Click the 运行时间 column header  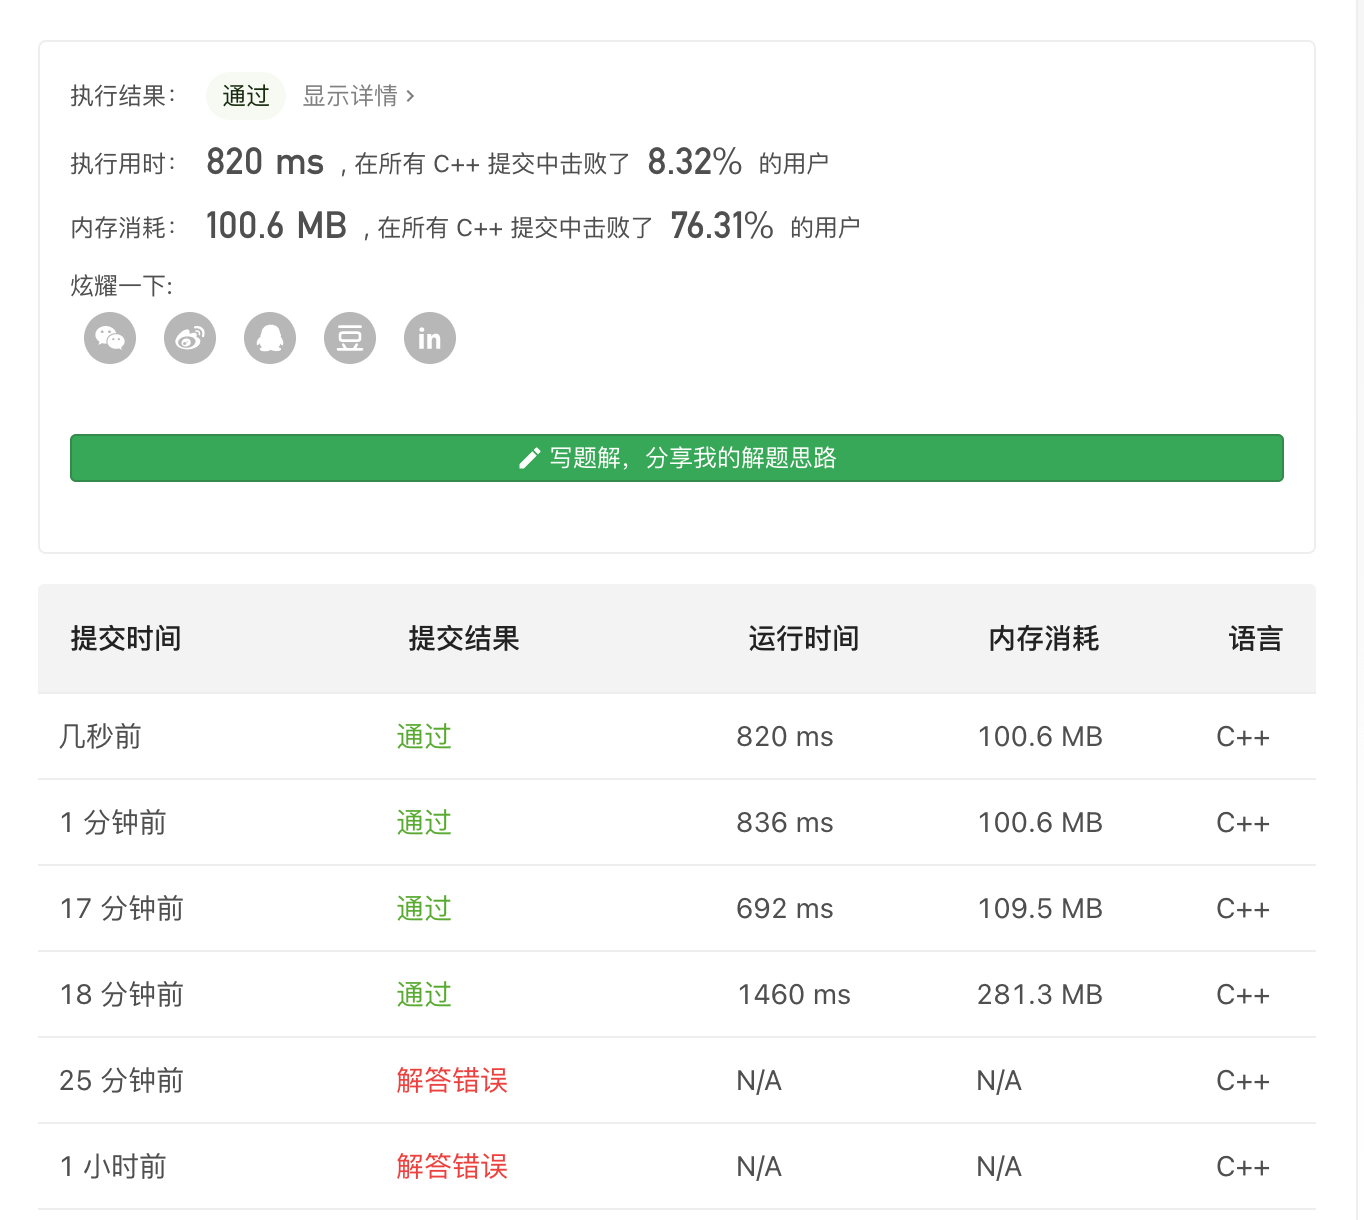pos(804,639)
